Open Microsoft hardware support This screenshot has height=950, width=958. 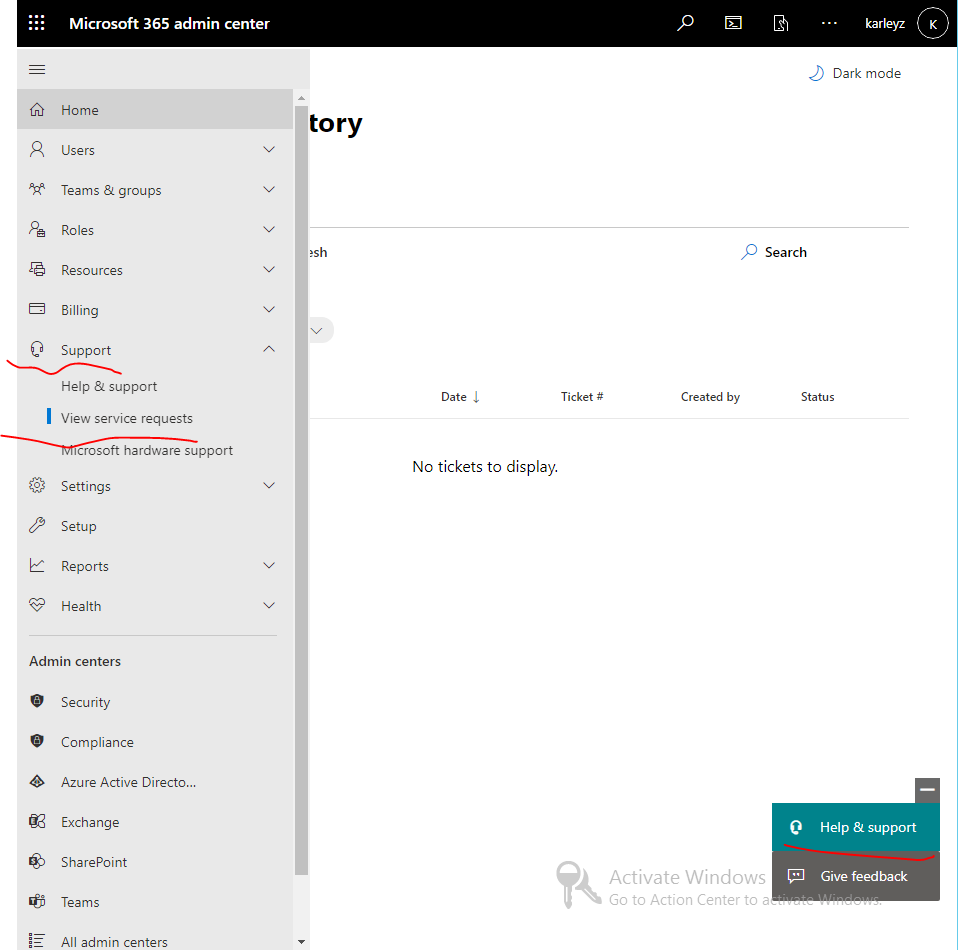(x=147, y=450)
